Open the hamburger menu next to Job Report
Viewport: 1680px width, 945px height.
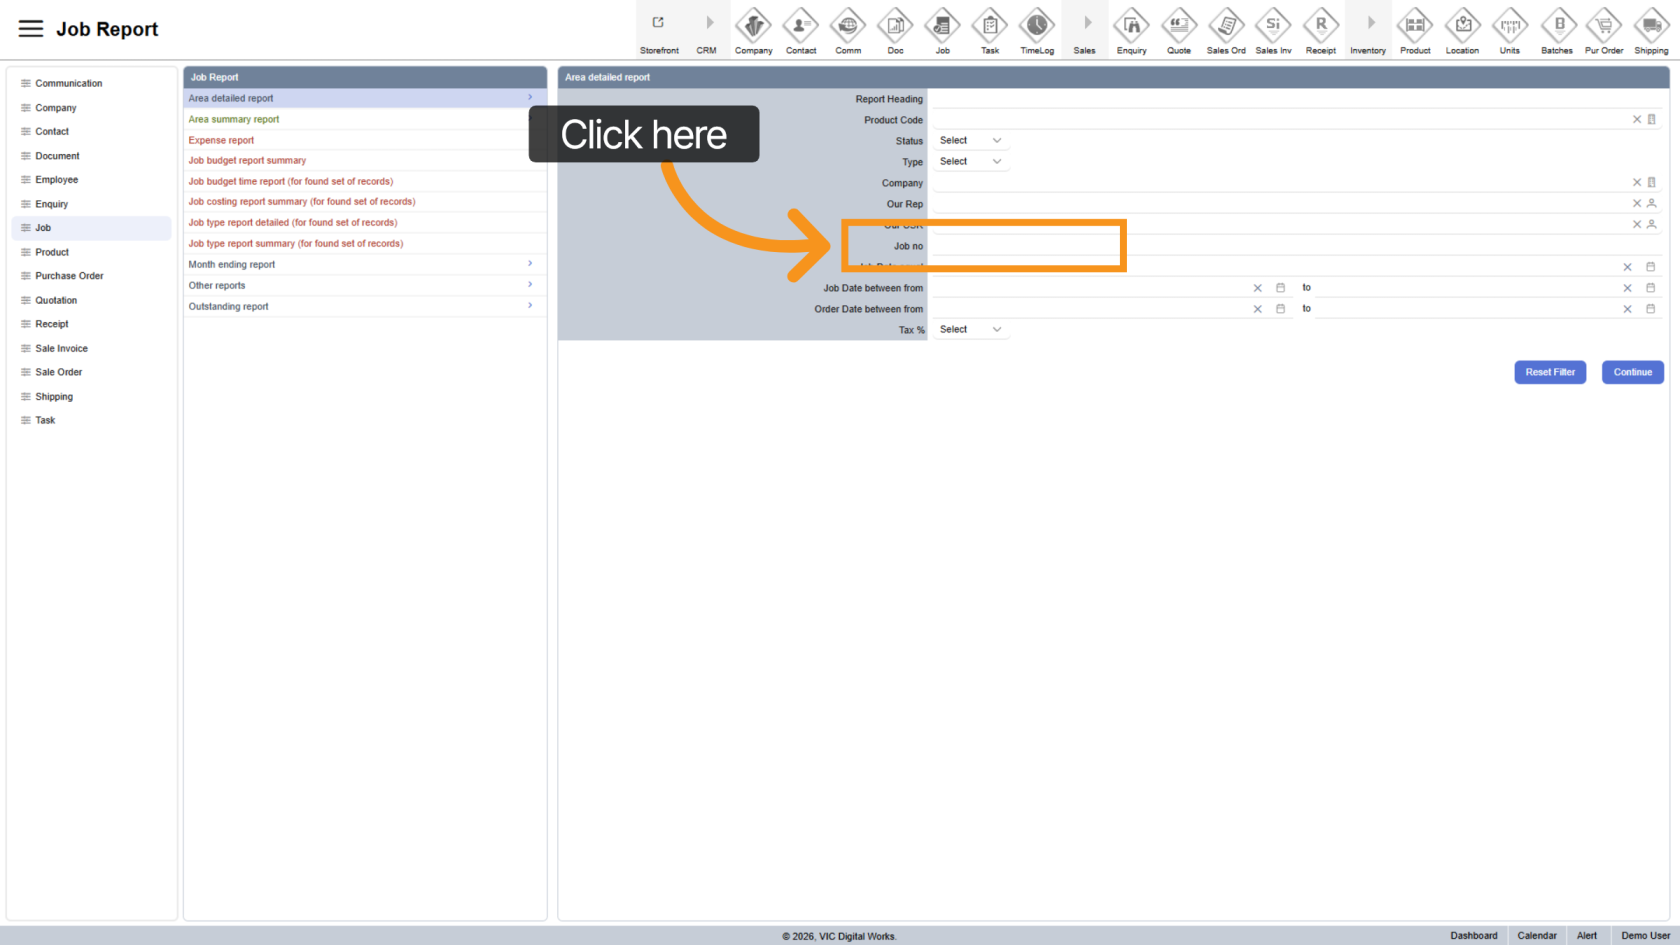(x=31, y=29)
